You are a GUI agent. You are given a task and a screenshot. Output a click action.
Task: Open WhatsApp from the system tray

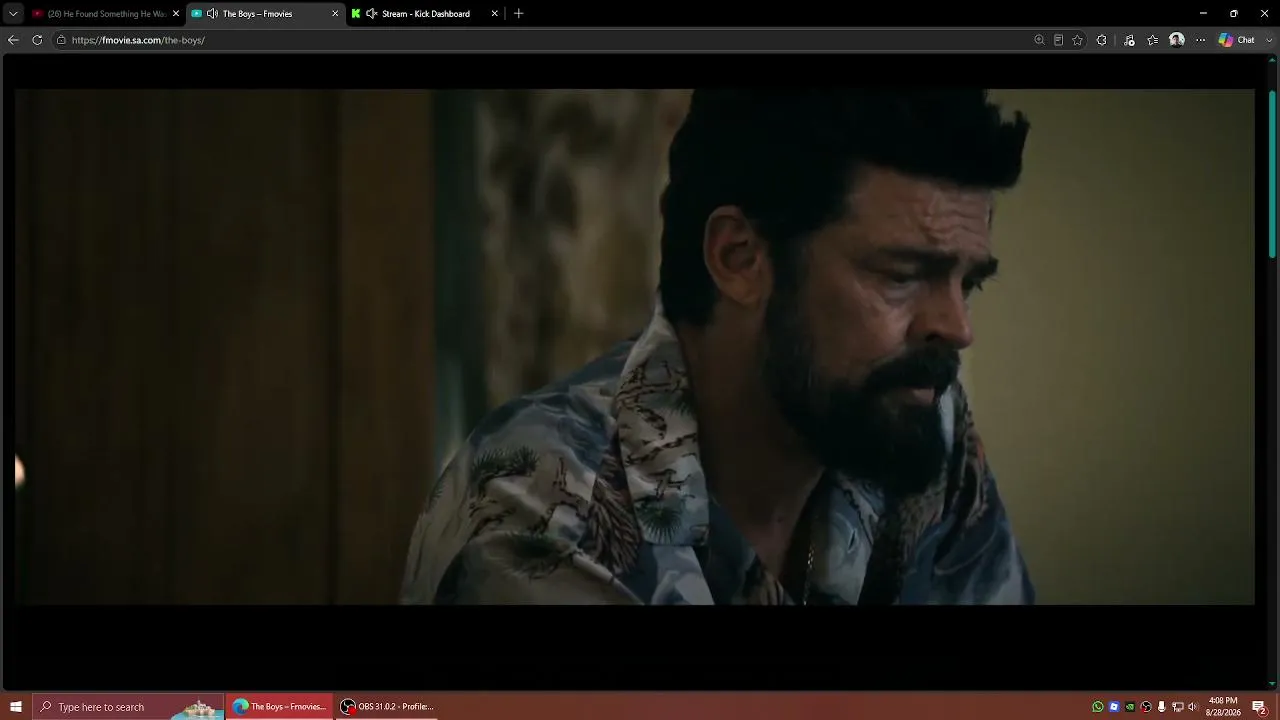pyautogui.click(x=1098, y=707)
